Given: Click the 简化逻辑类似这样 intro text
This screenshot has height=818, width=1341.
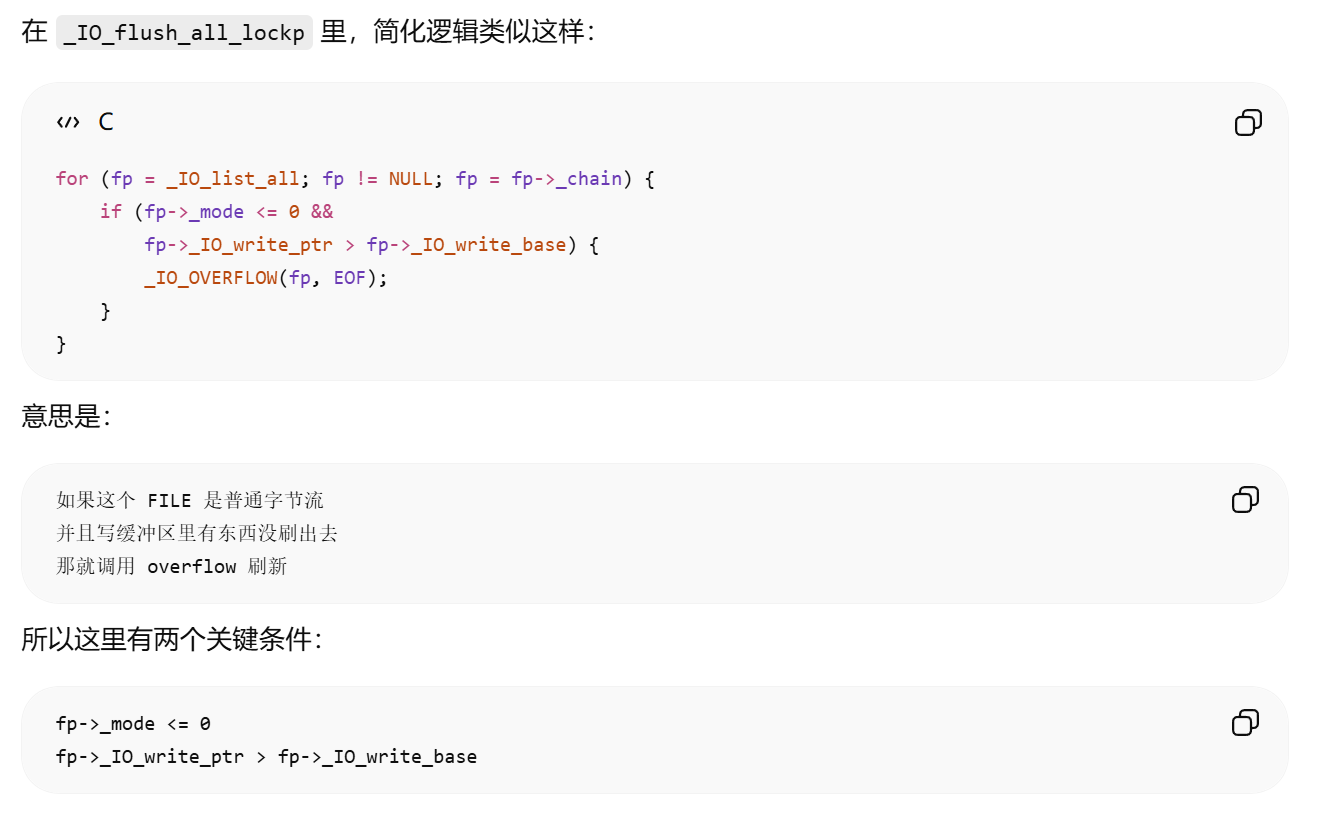Looking at the screenshot, I should [x=484, y=32].
